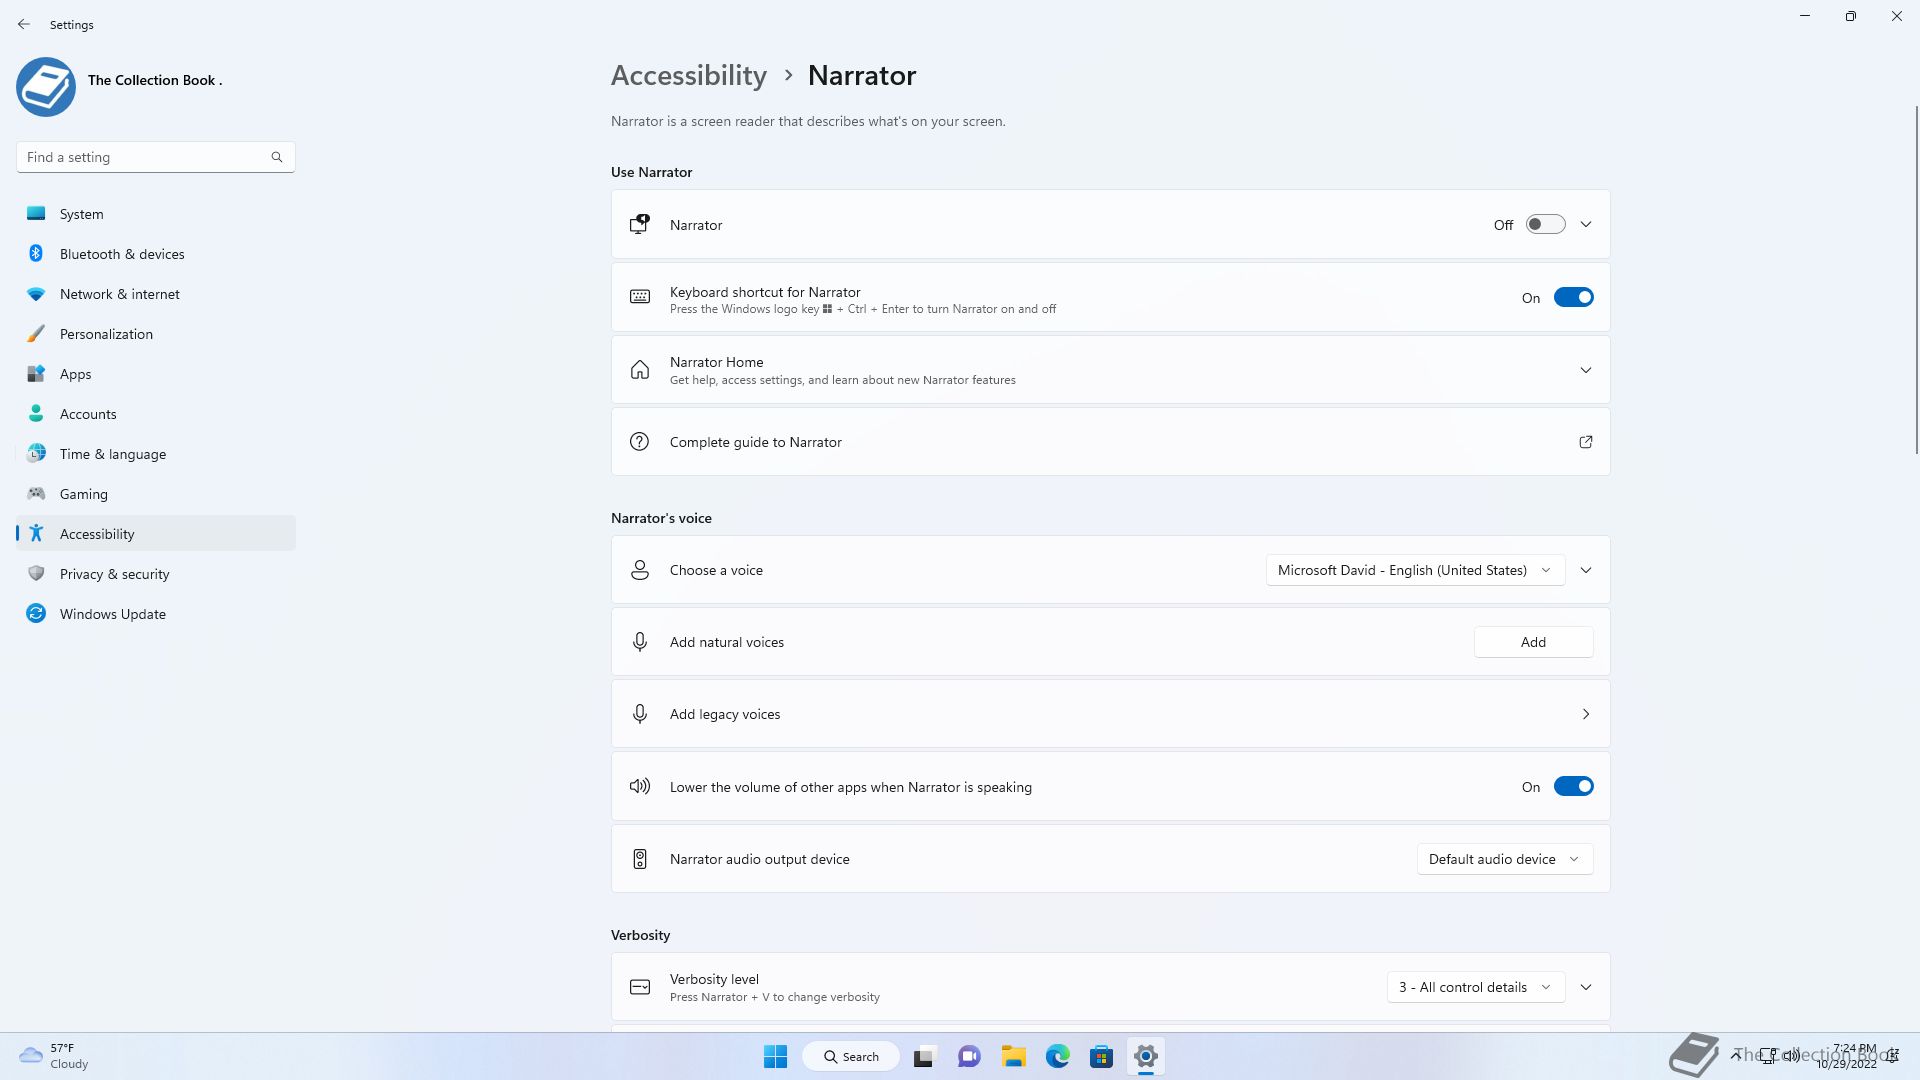This screenshot has width=1920, height=1080.
Task: Toggle Narrator on
Action: pos(1545,225)
